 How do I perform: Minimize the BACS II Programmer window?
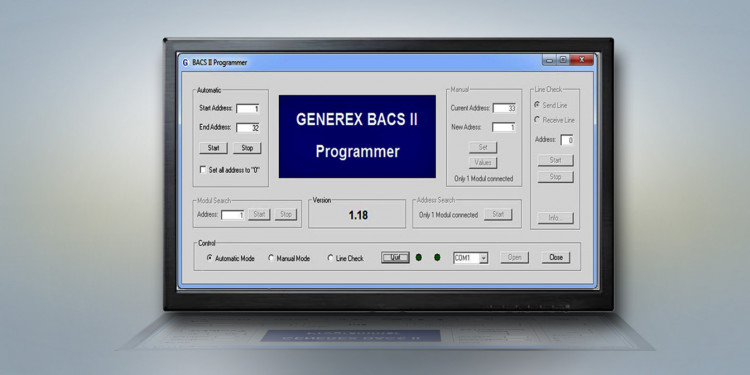point(549,60)
